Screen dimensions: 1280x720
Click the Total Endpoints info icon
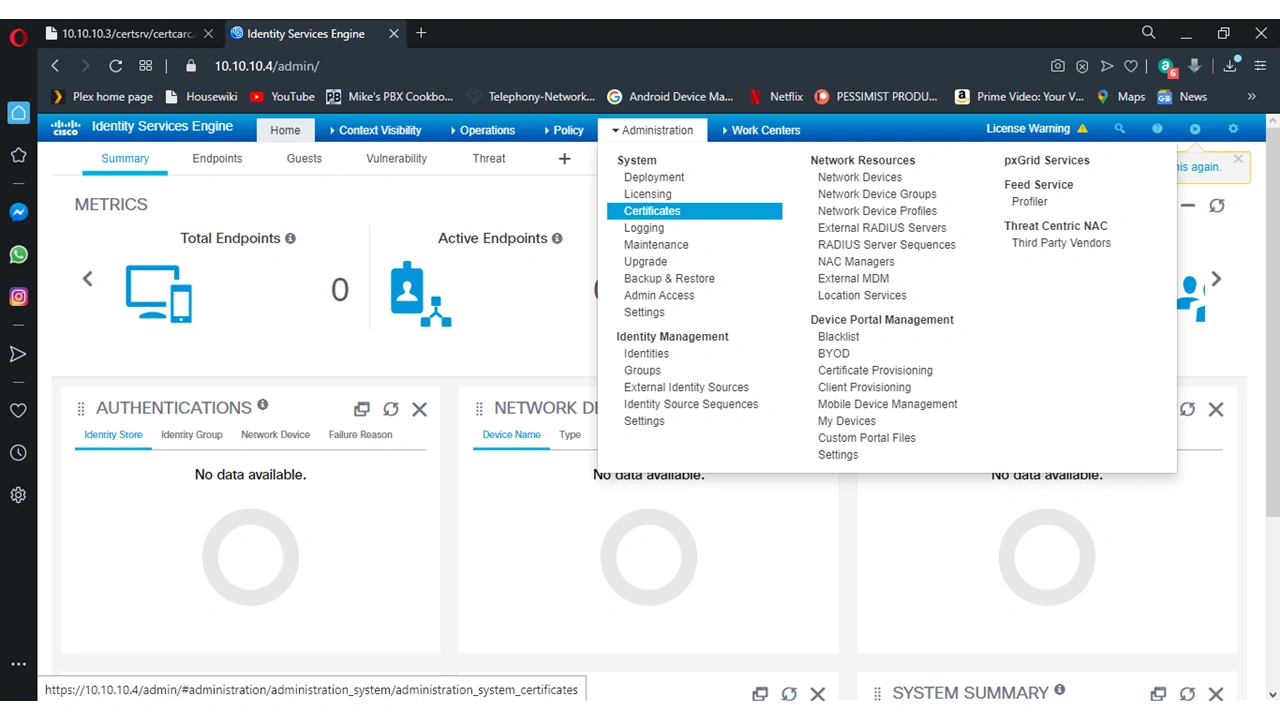pyautogui.click(x=290, y=239)
